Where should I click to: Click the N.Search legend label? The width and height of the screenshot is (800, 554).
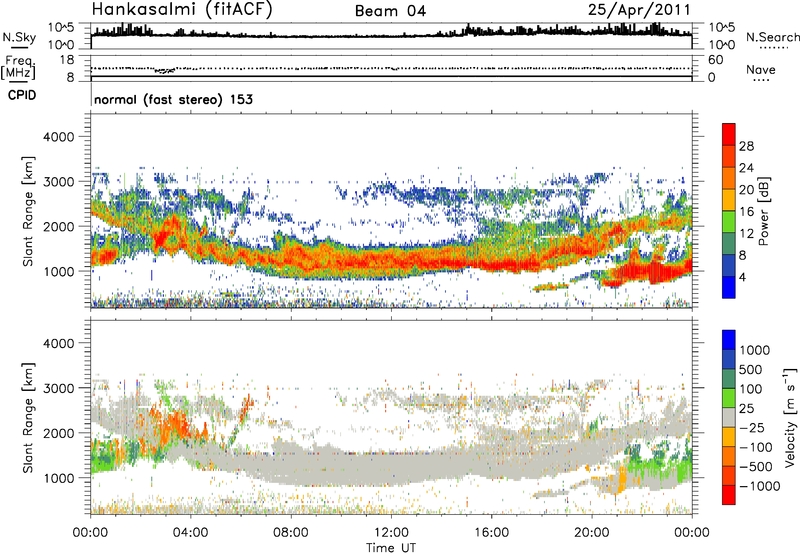pyautogui.click(x=772, y=37)
